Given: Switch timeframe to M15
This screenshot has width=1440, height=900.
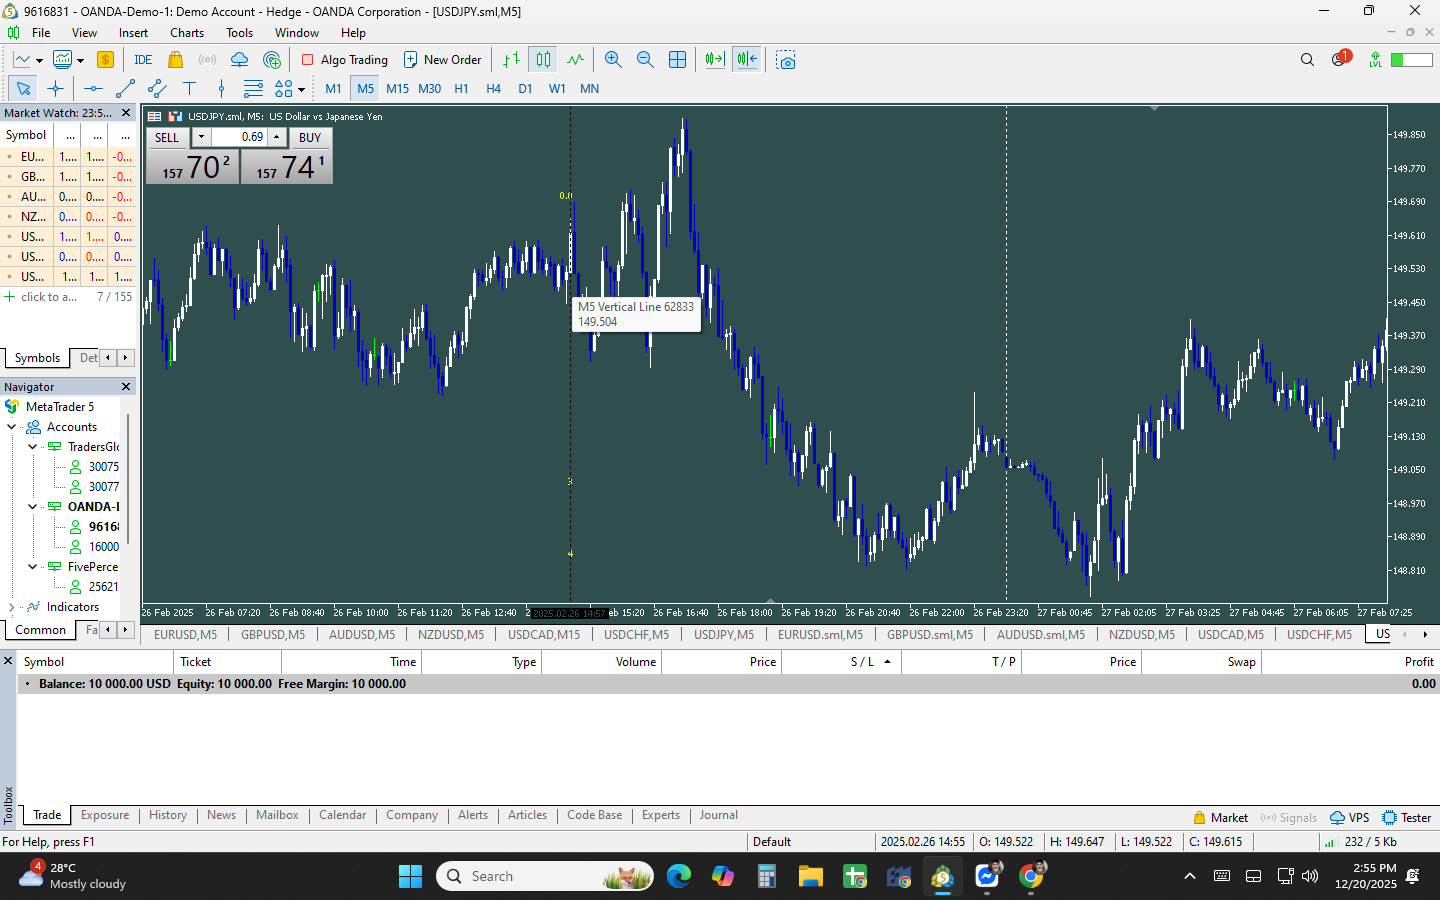Looking at the screenshot, I should (x=397, y=89).
